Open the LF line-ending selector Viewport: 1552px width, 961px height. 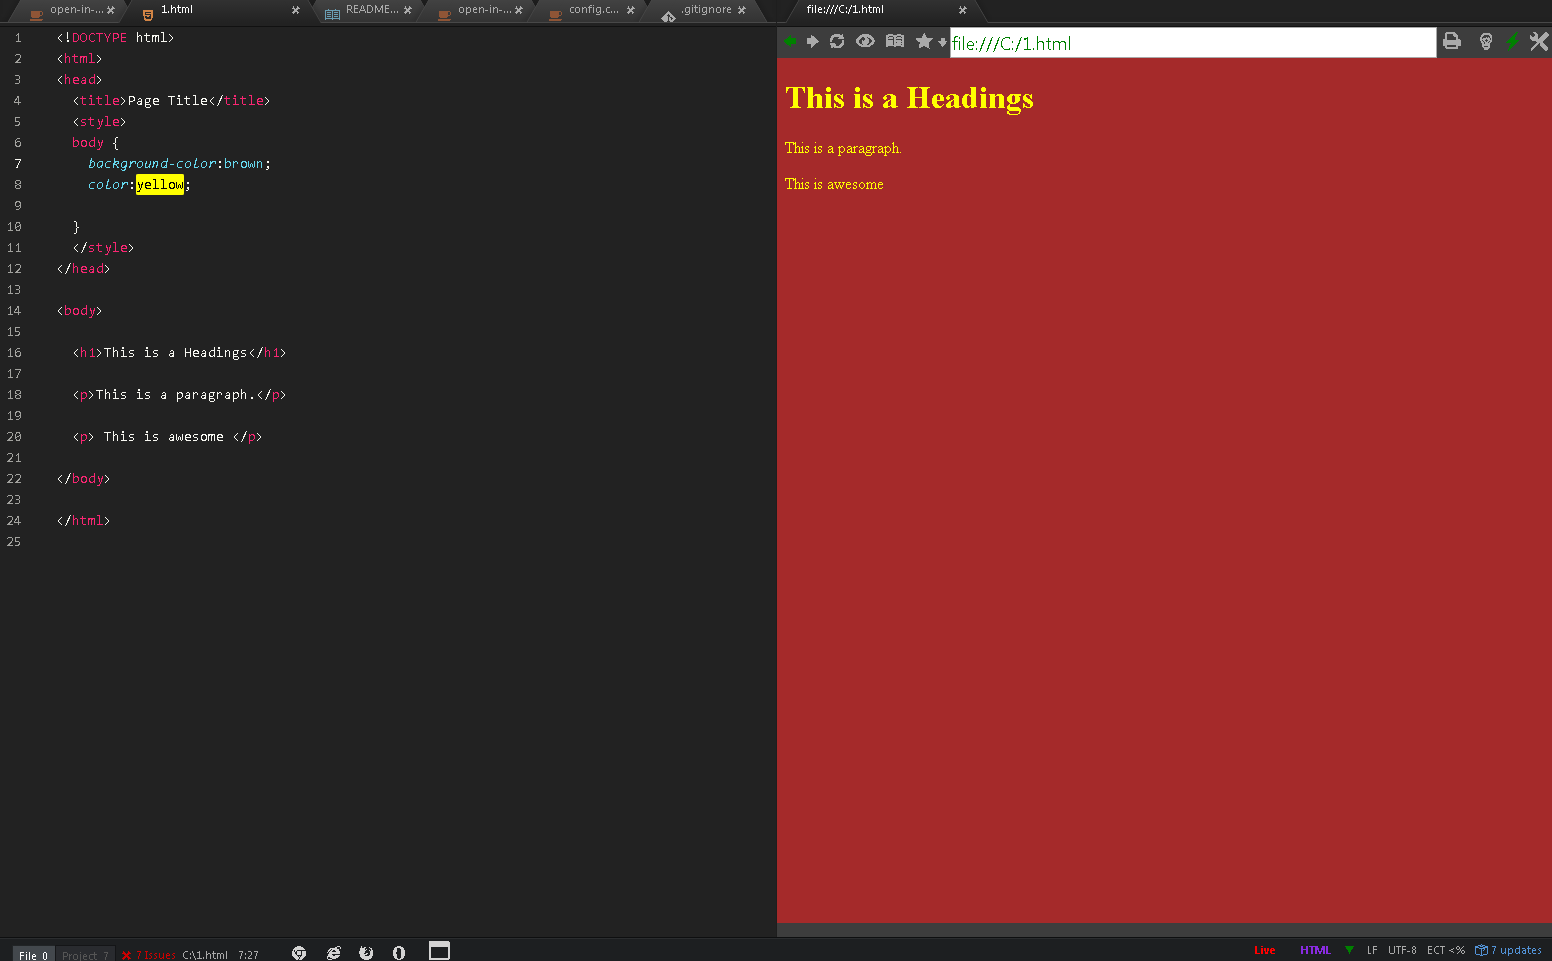point(1371,950)
